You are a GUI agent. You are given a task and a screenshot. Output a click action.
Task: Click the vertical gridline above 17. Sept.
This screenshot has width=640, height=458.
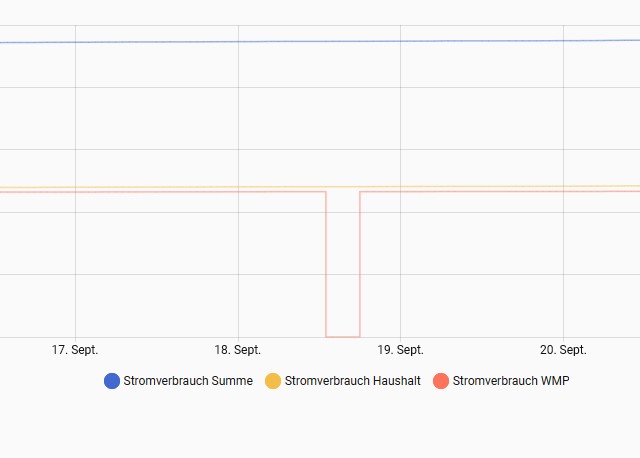75,120
